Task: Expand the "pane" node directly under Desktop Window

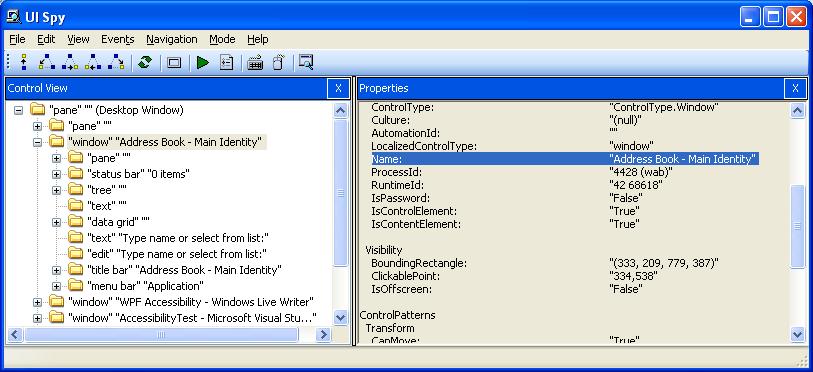Action: pyautogui.click(x=37, y=127)
